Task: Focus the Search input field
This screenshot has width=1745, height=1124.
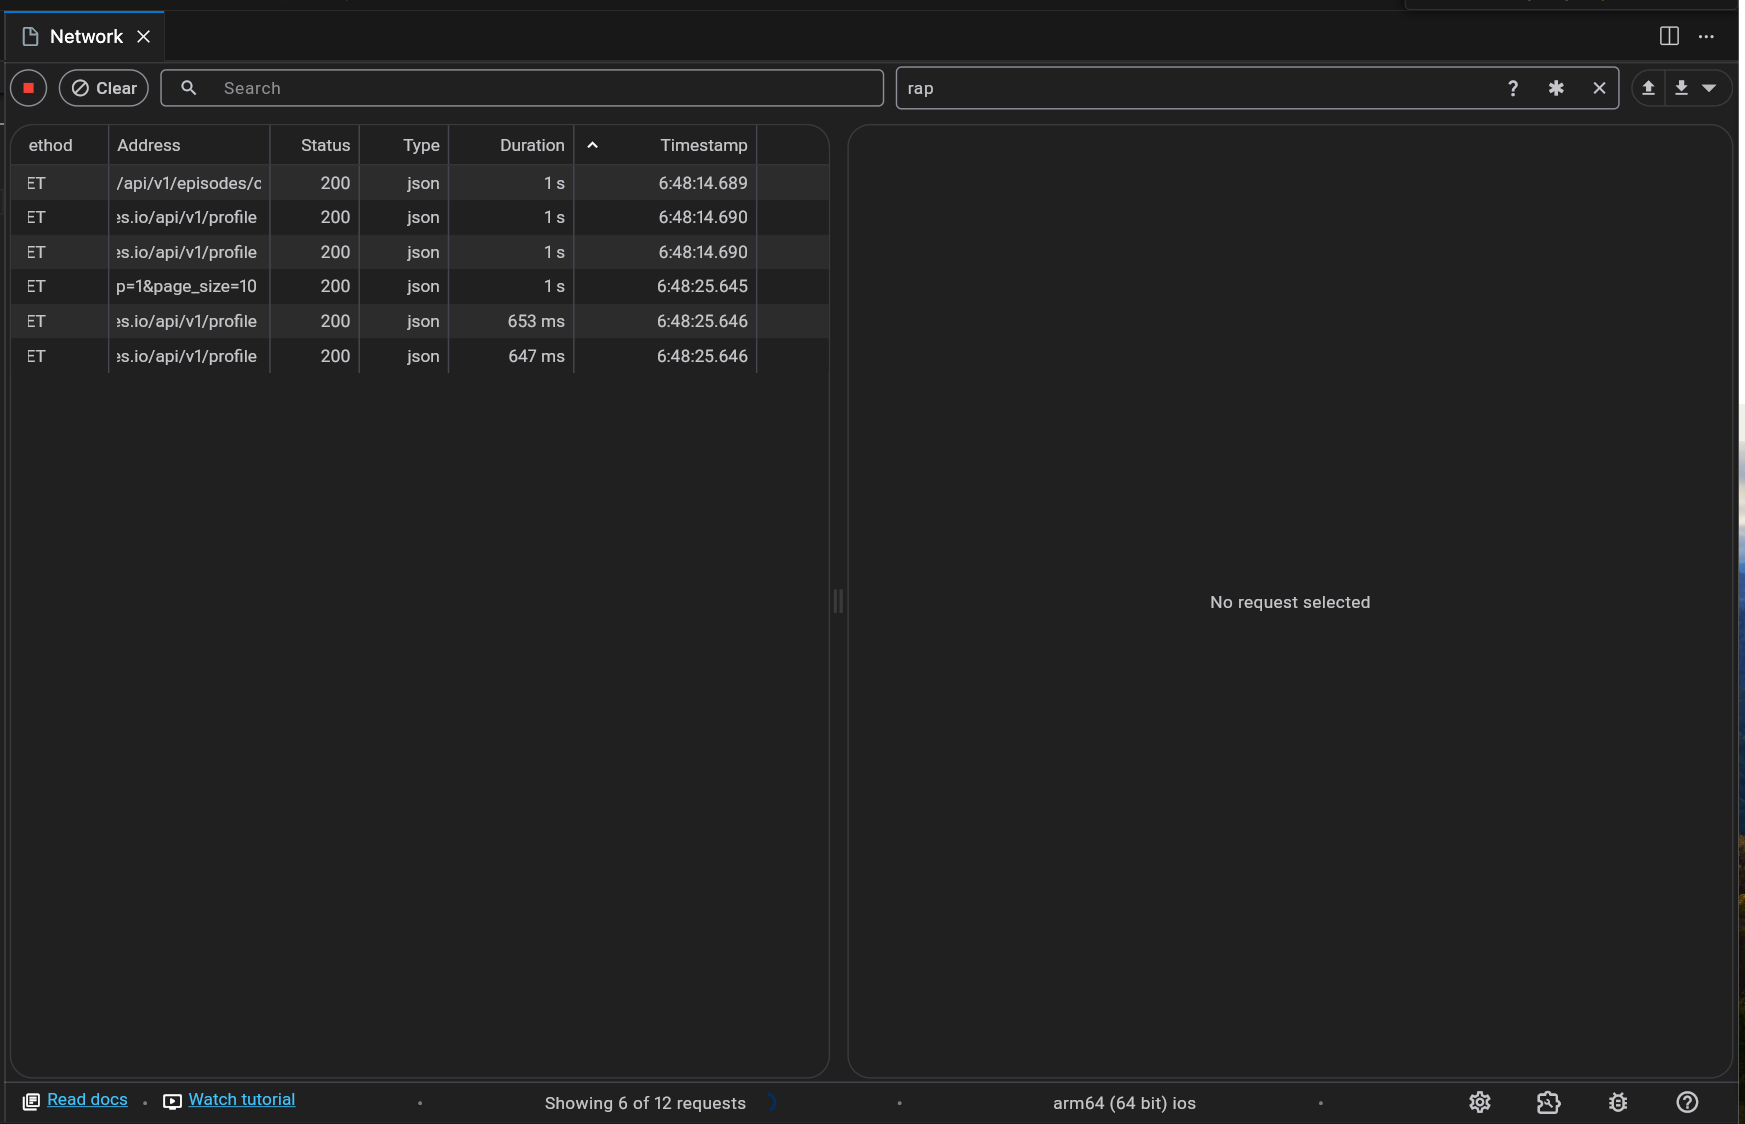Action: pos(522,88)
